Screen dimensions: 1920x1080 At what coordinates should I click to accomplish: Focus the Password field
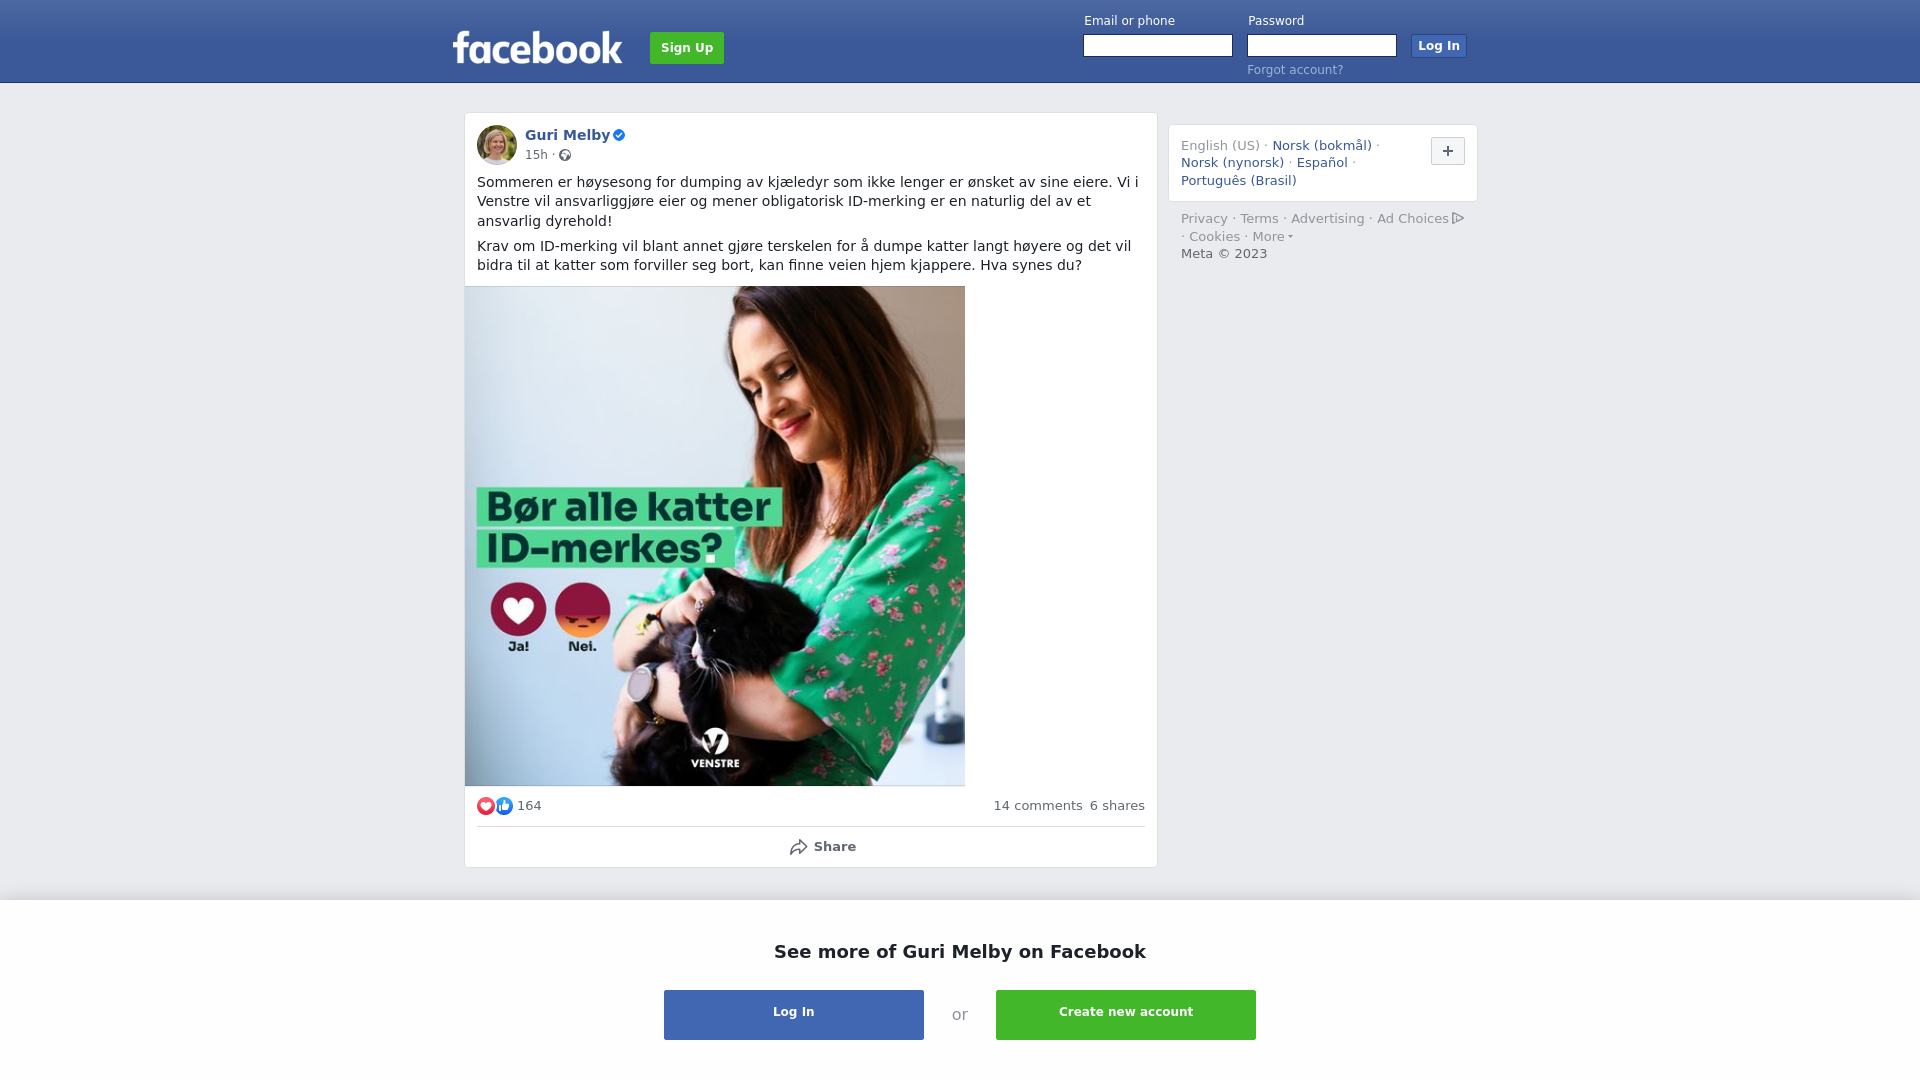coord(1322,46)
